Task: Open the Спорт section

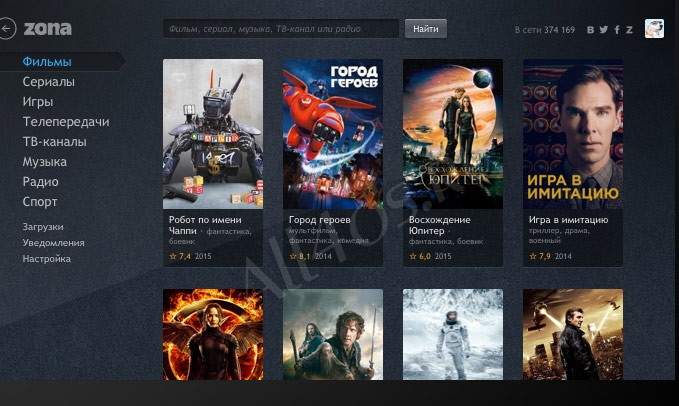Action: (x=40, y=202)
